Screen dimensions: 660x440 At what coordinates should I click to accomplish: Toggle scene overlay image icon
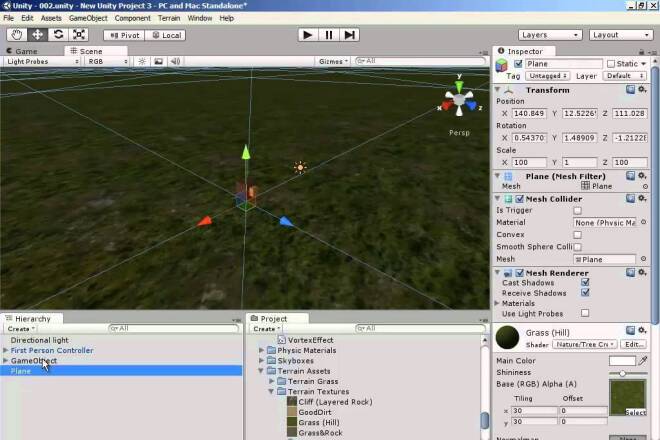tap(159, 61)
